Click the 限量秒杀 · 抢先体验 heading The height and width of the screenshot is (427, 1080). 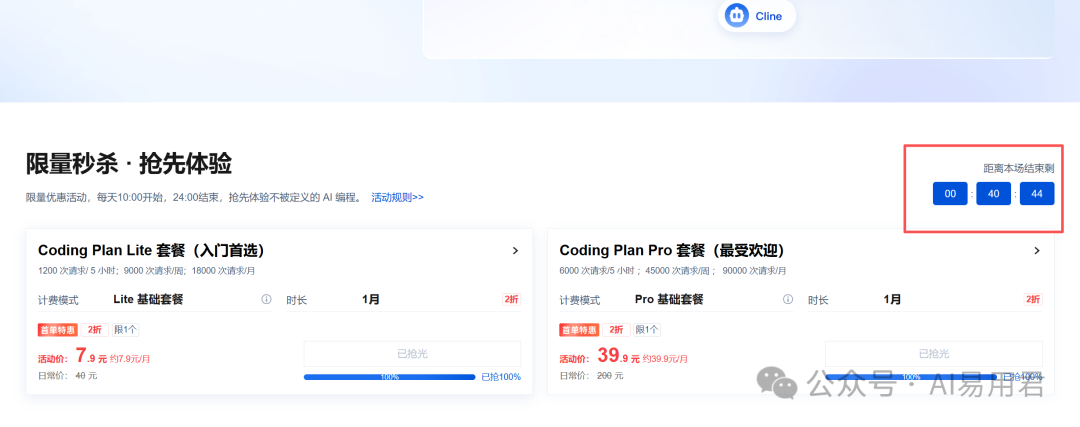pyautogui.click(x=129, y=165)
